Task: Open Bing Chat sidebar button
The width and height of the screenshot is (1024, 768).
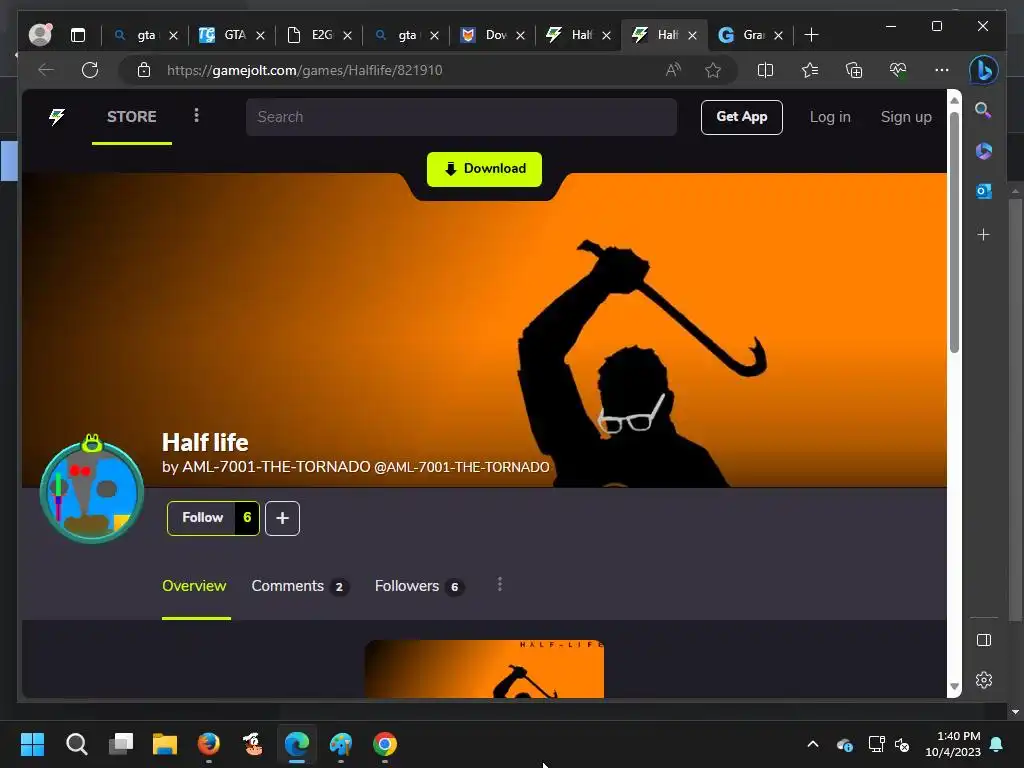Action: [984, 70]
